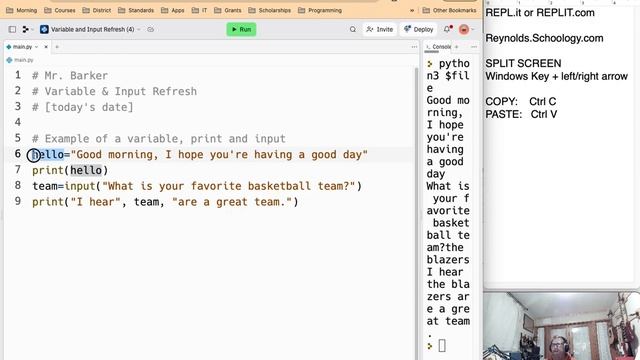Open the Replit tools menu icon
The width and height of the screenshot is (640, 360).
click(25, 29)
